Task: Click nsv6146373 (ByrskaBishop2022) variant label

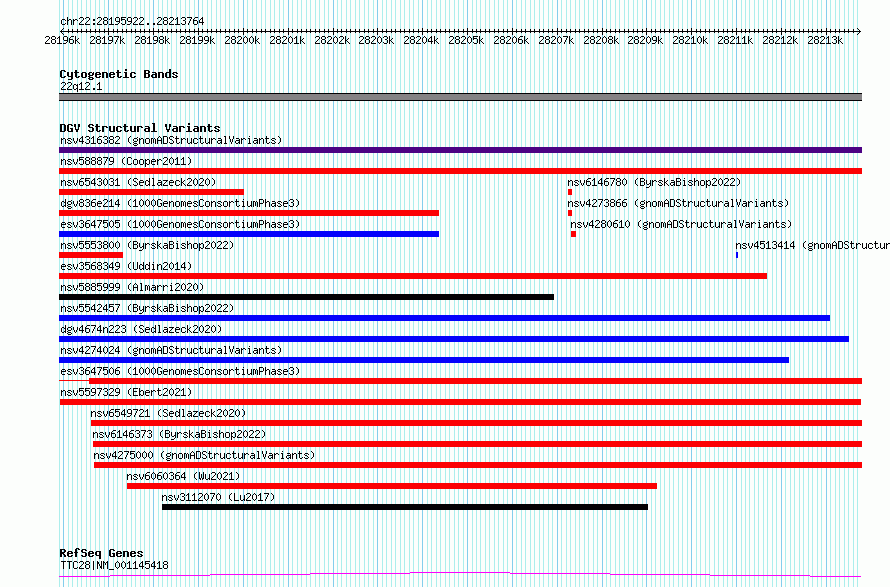Action: point(179,434)
